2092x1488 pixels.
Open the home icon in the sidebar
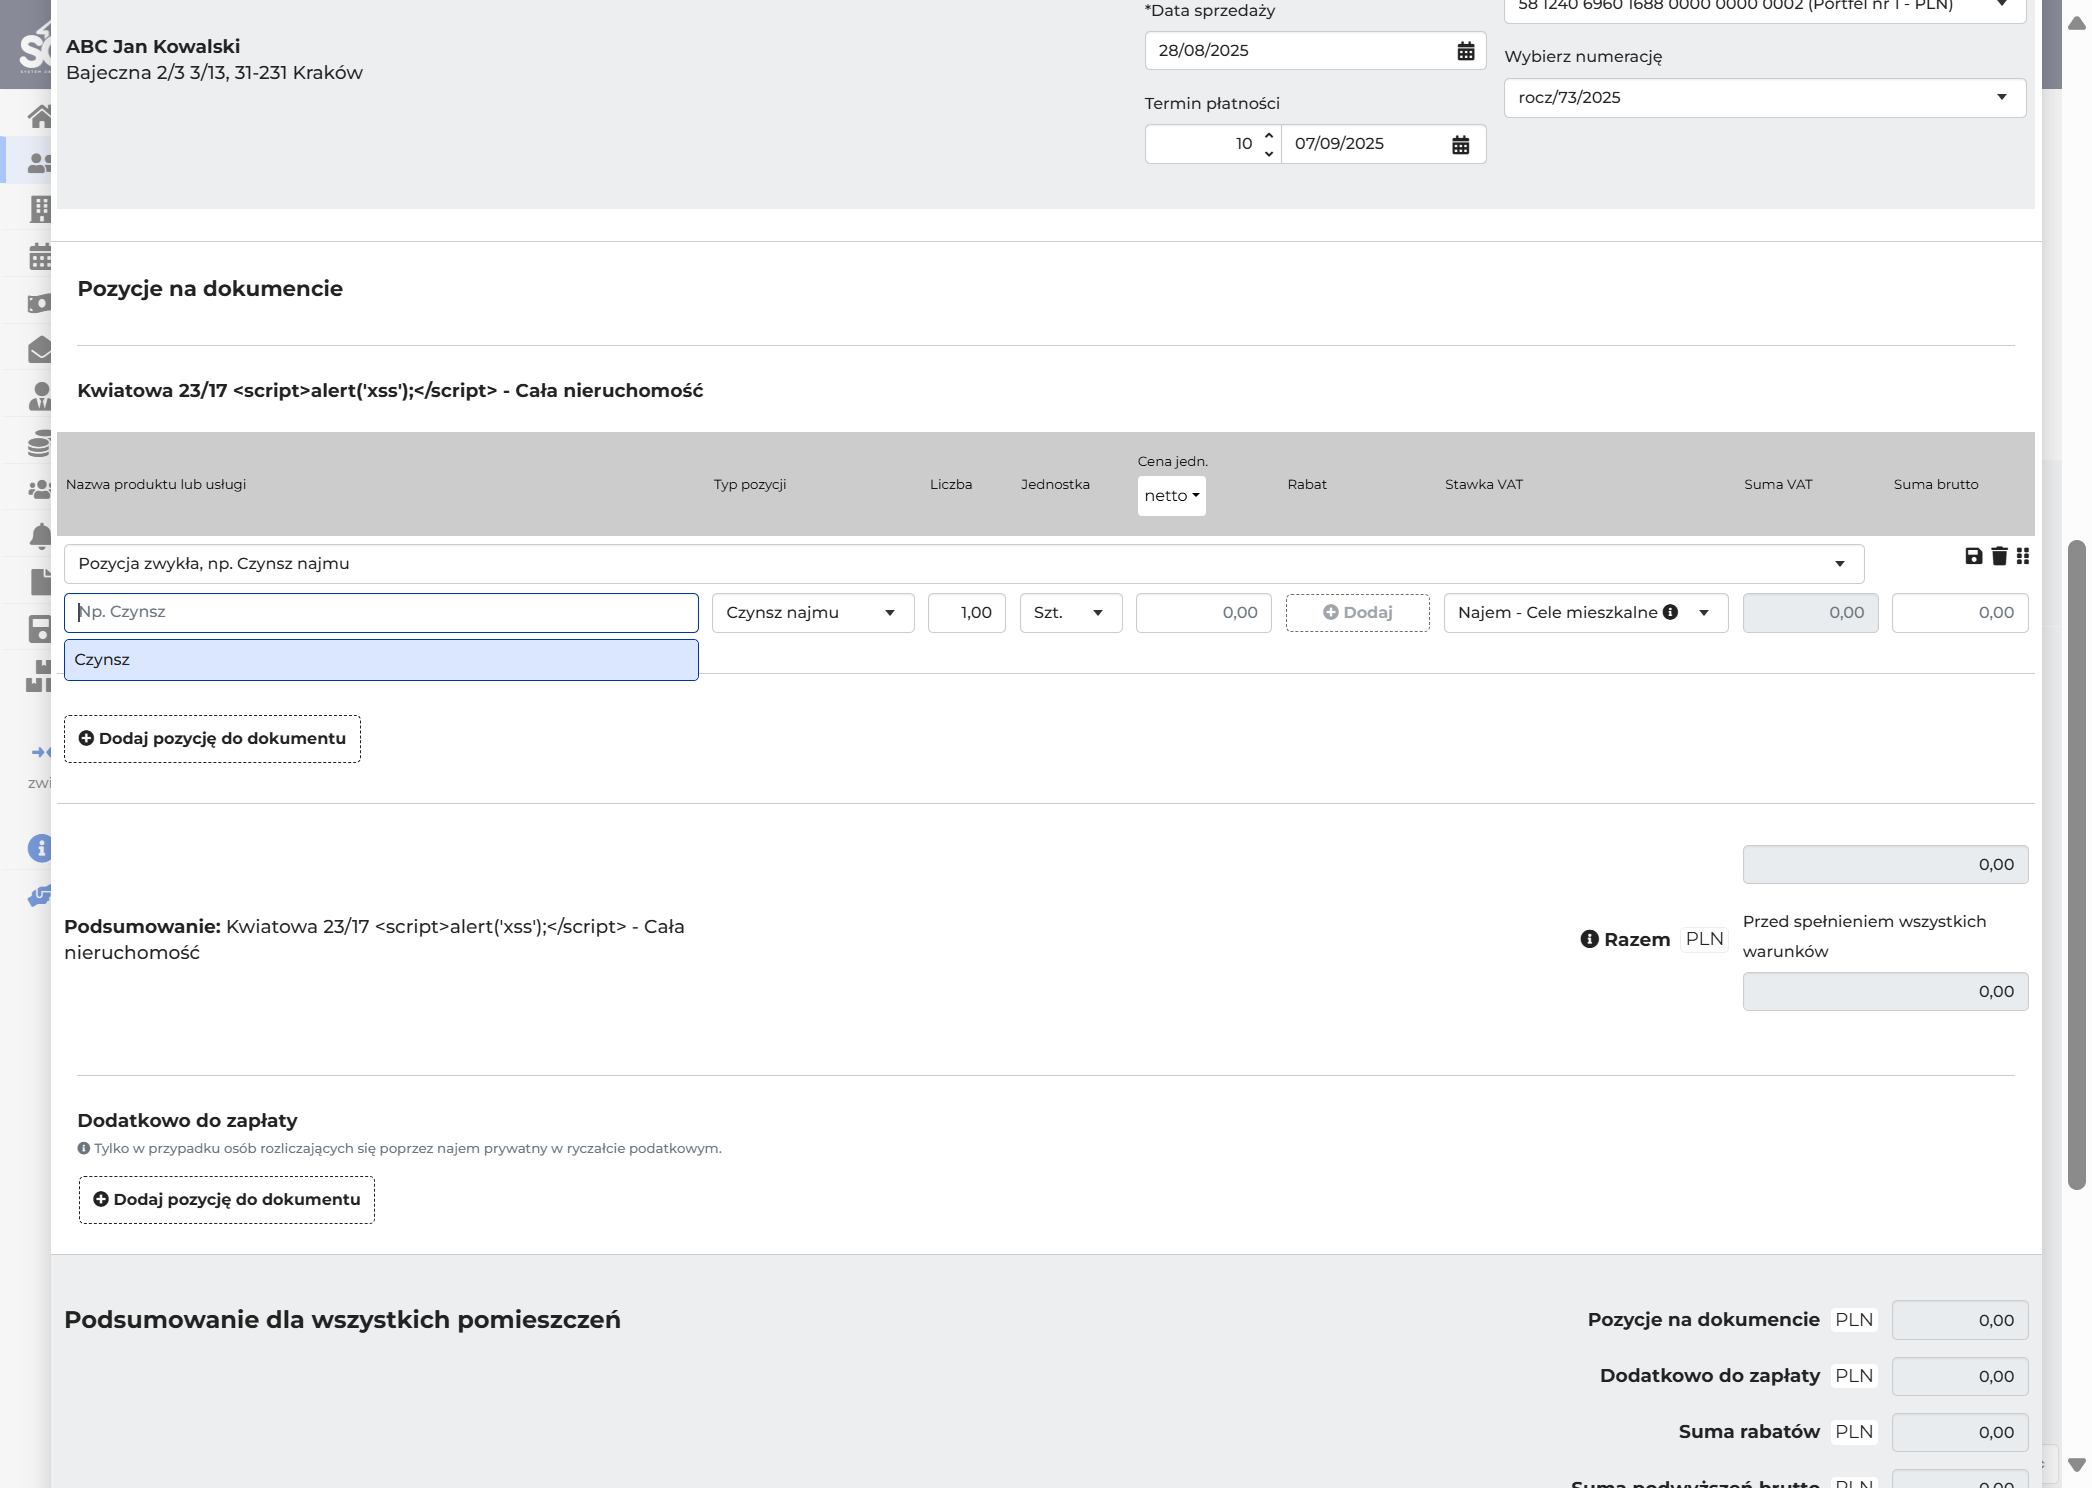[40, 116]
